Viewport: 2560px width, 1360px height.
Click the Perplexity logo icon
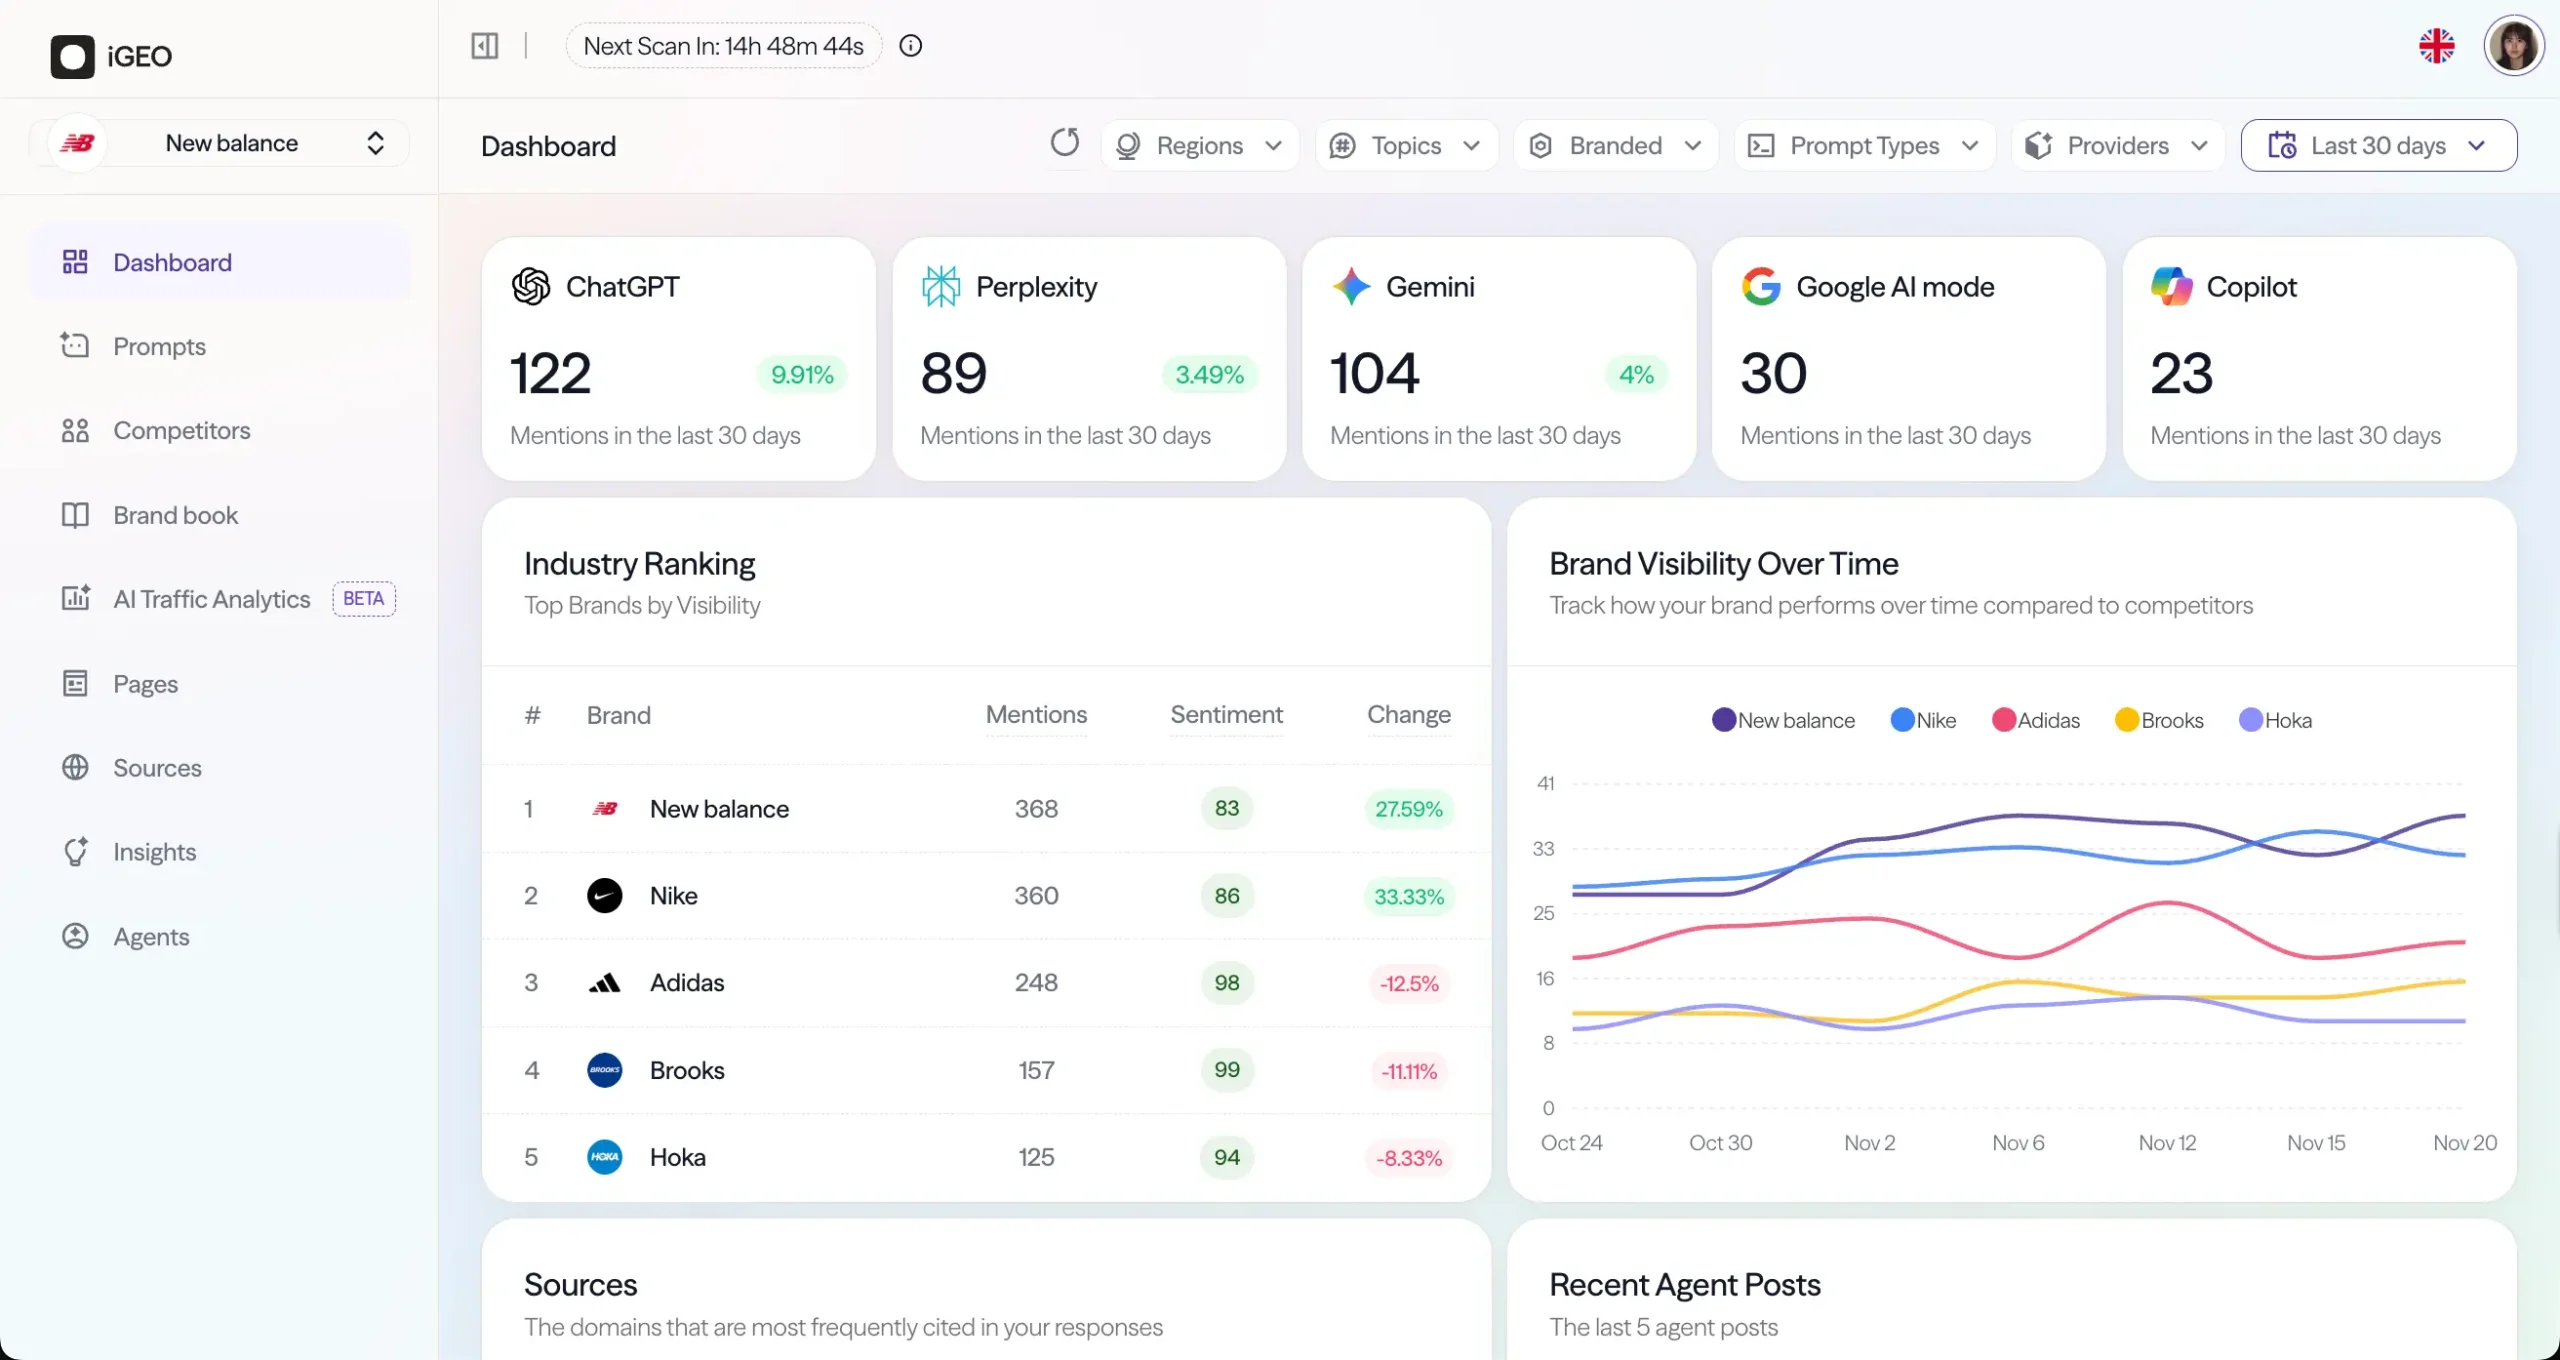(x=940, y=287)
